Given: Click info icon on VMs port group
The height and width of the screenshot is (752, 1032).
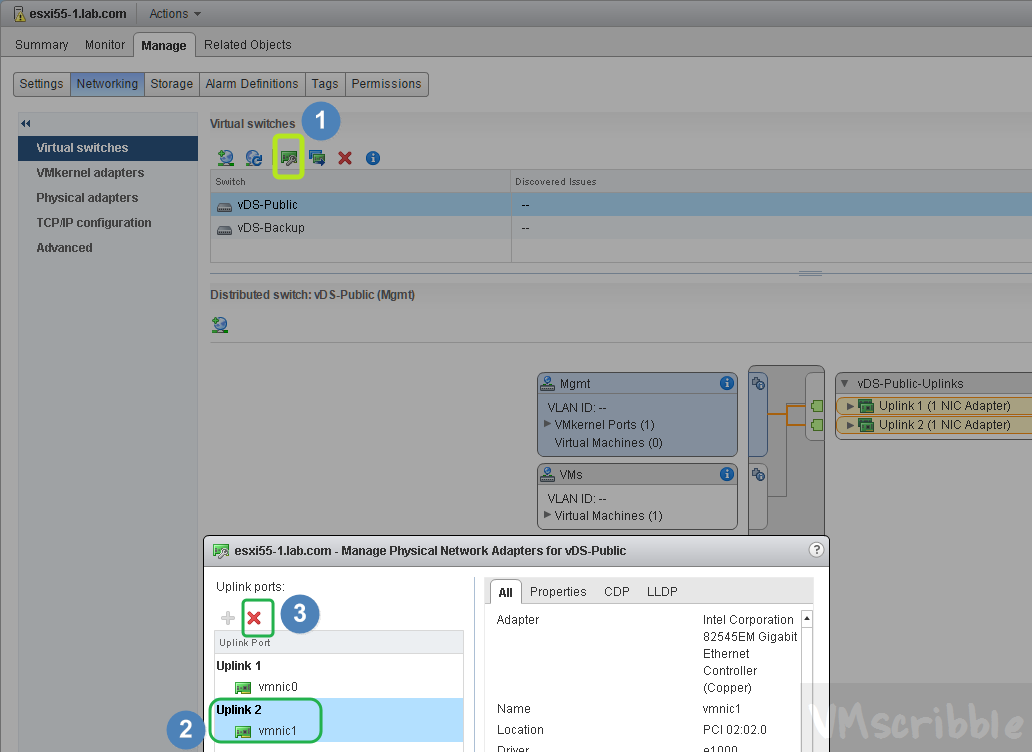Looking at the screenshot, I should pos(727,474).
